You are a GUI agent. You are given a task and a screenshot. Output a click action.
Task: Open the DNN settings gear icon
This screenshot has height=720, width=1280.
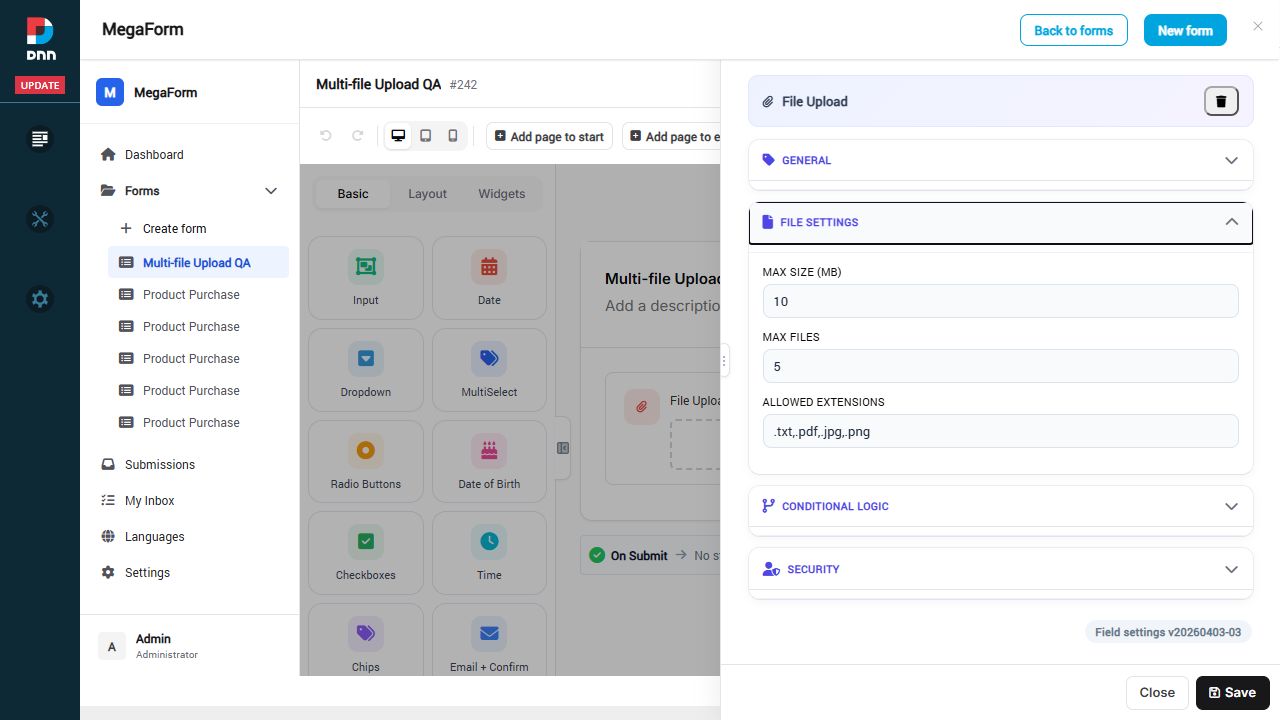click(40, 299)
